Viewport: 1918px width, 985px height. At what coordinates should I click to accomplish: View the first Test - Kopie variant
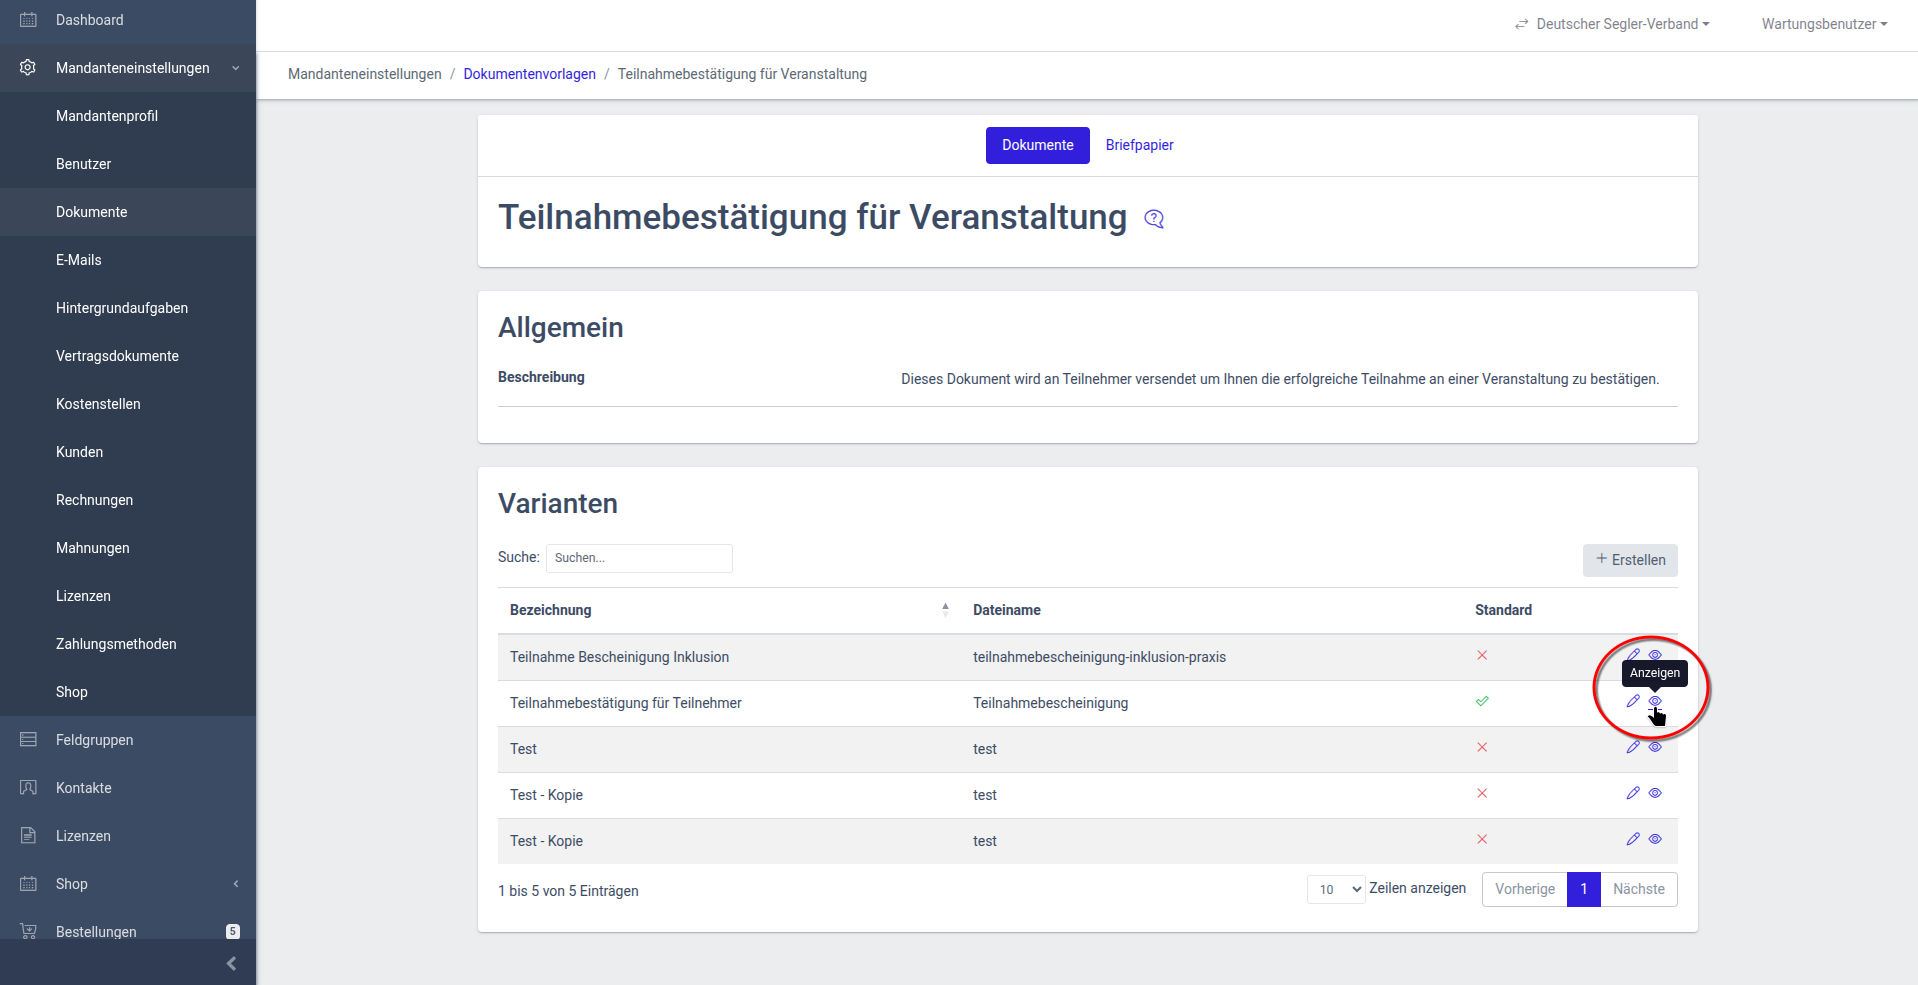pyautogui.click(x=1655, y=793)
